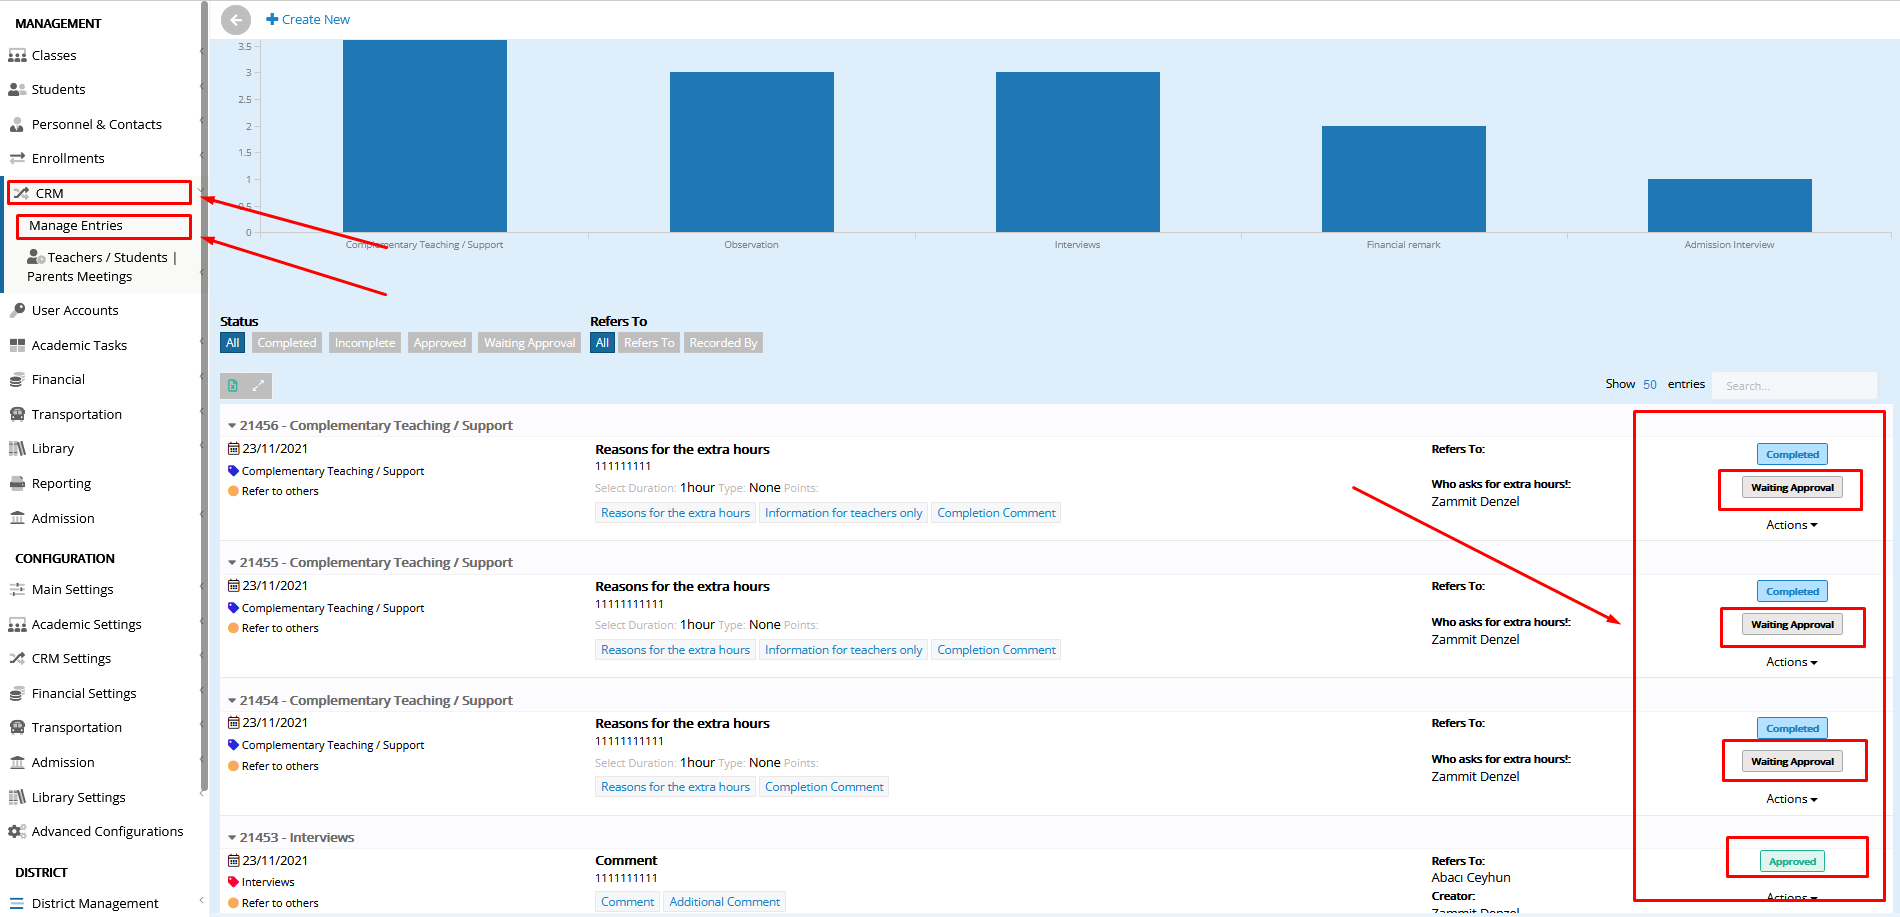Screen dimensions: 1900x917
Task: Click the Academic Settings icon
Action: tap(17, 625)
